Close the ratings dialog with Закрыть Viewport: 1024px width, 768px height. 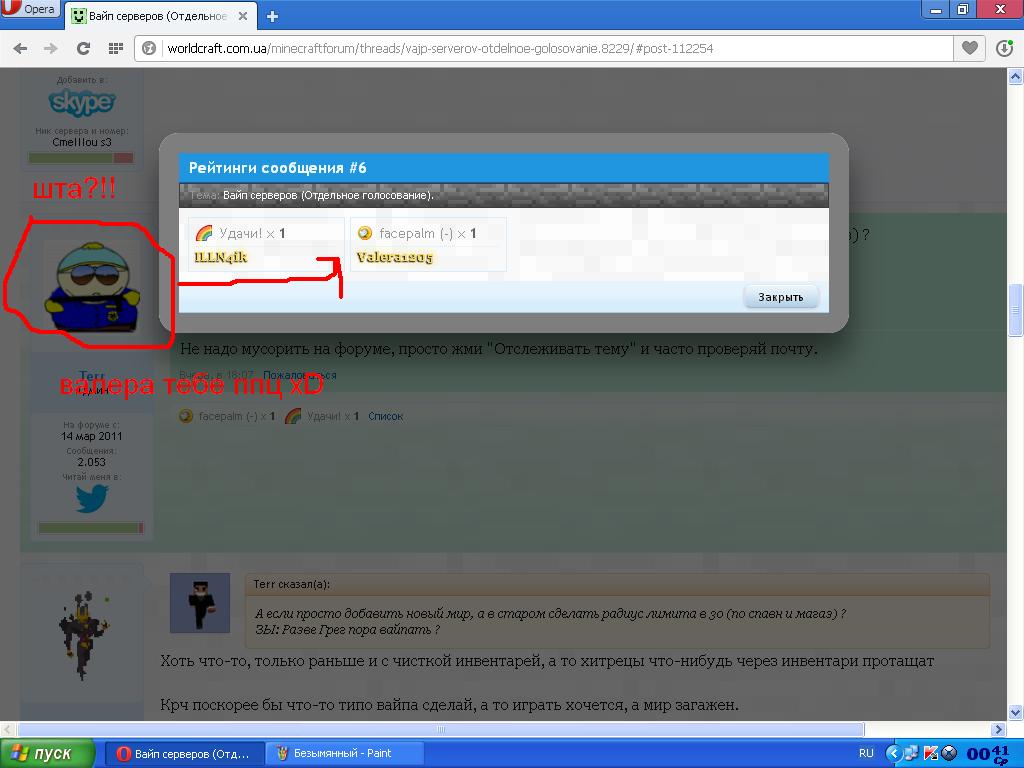click(x=780, y=297)
